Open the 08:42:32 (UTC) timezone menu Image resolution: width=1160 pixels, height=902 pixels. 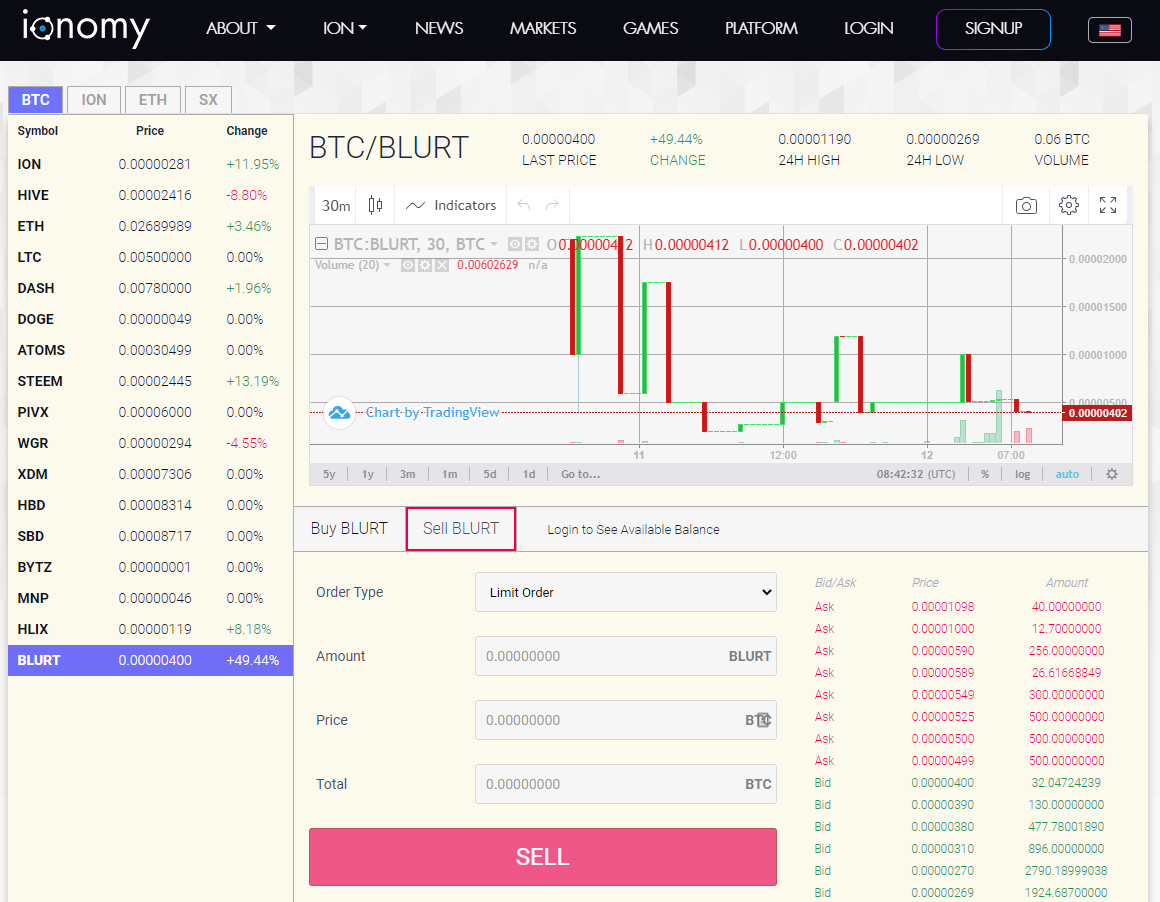916,474
